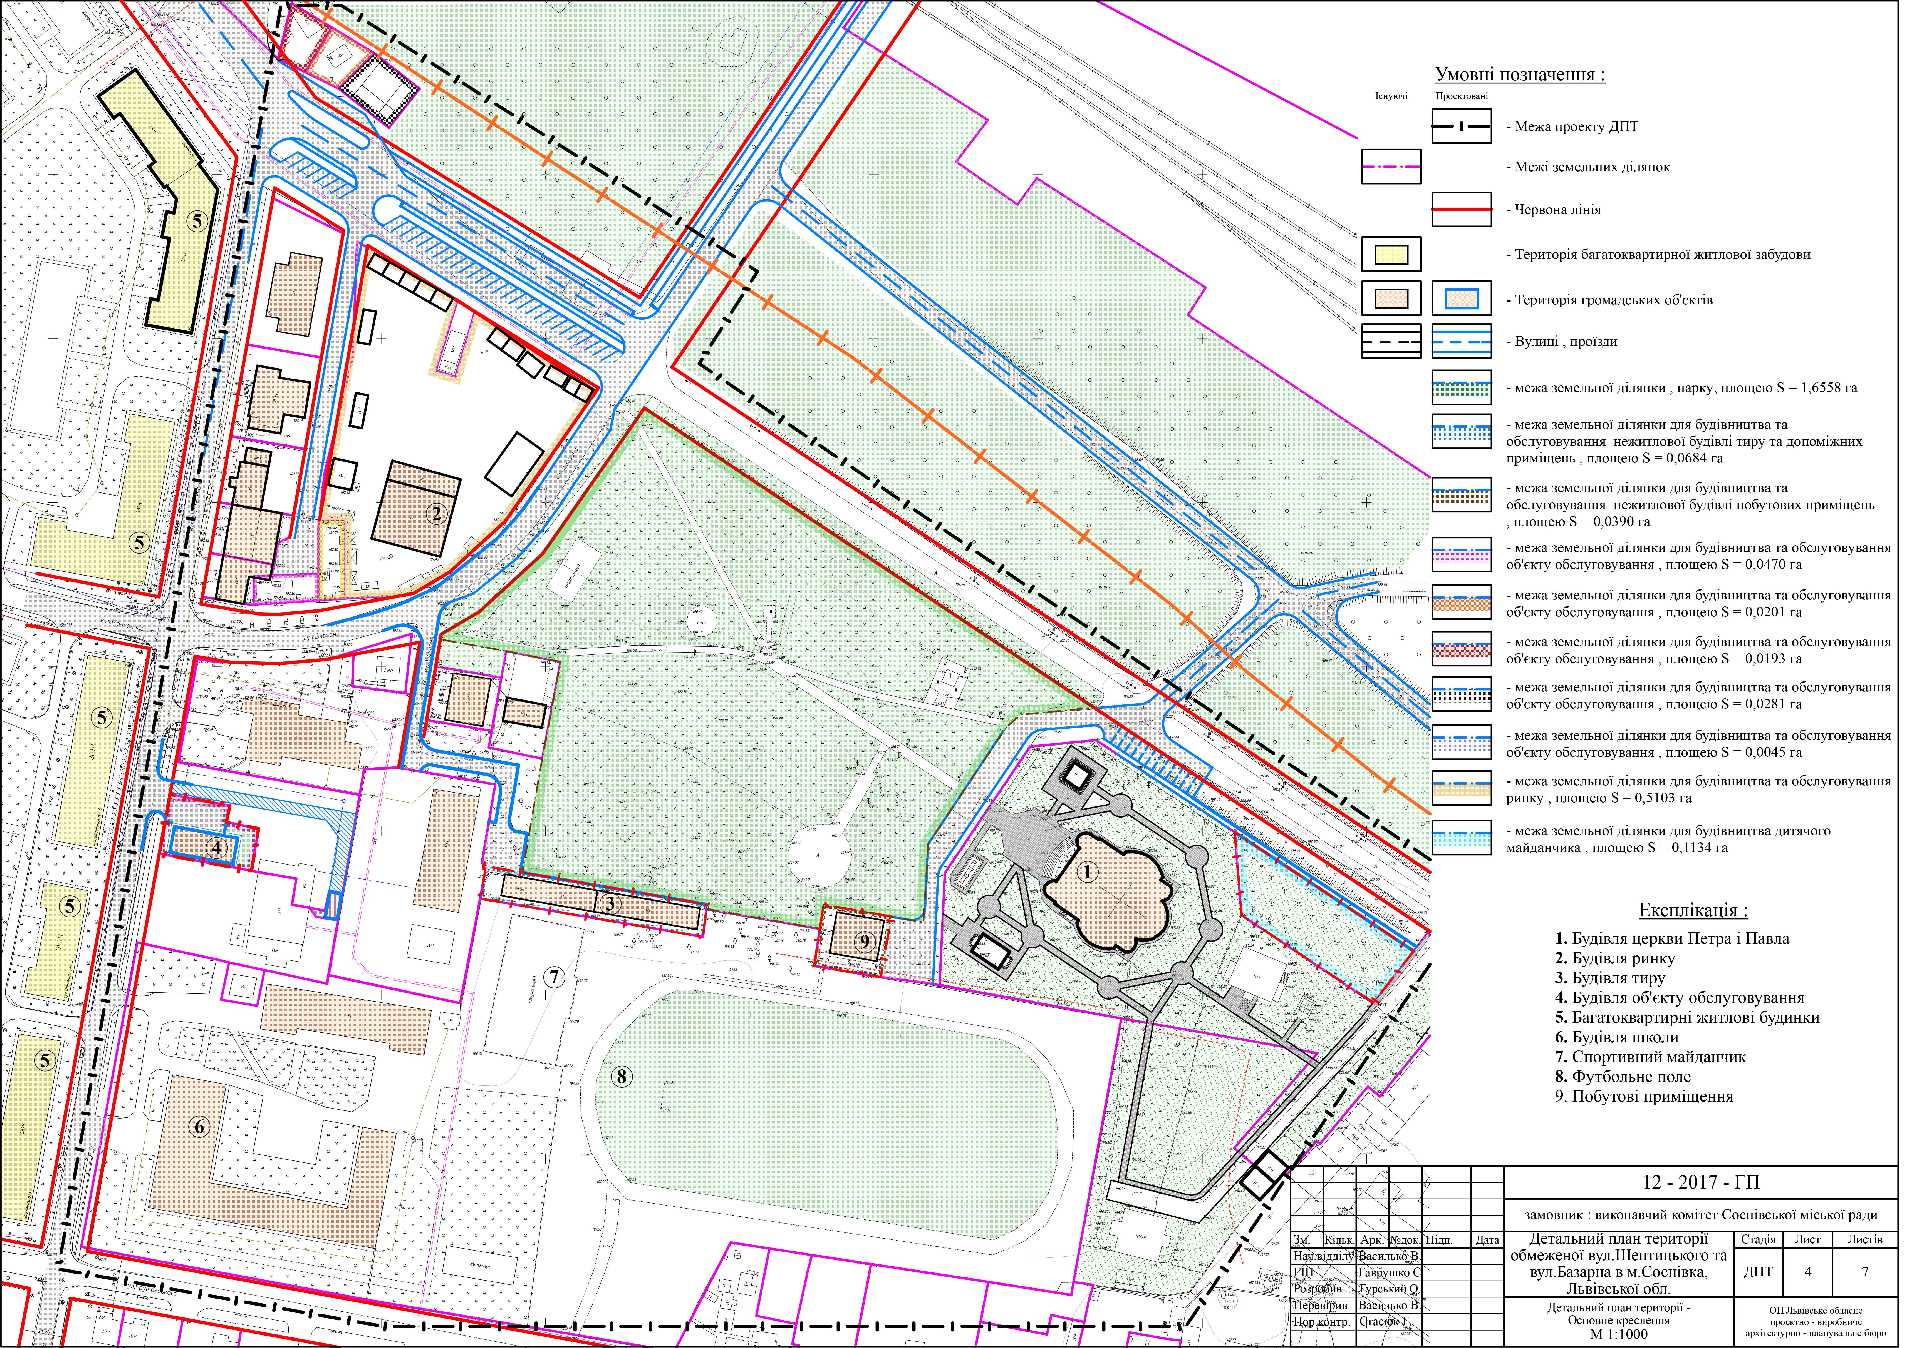Viewport: 1920px width, 1348px height.
Task: Click yellow residential territory legend swatch
Action: pos(1391,254)
